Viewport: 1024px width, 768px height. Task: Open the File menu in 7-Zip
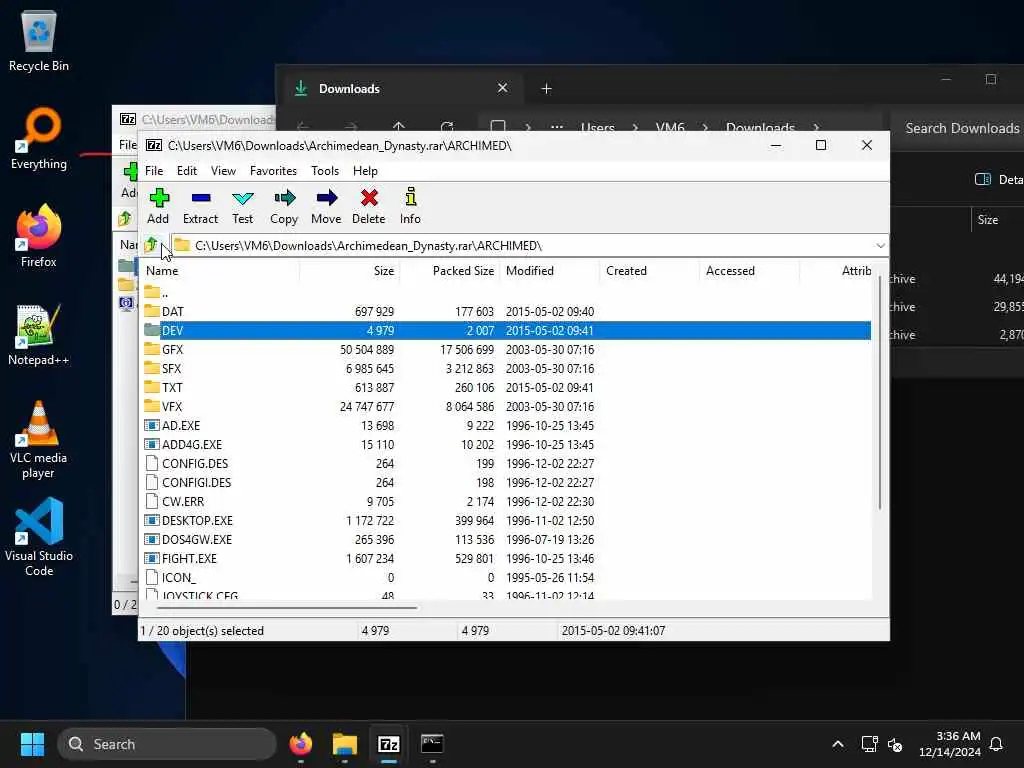point(154,170)
